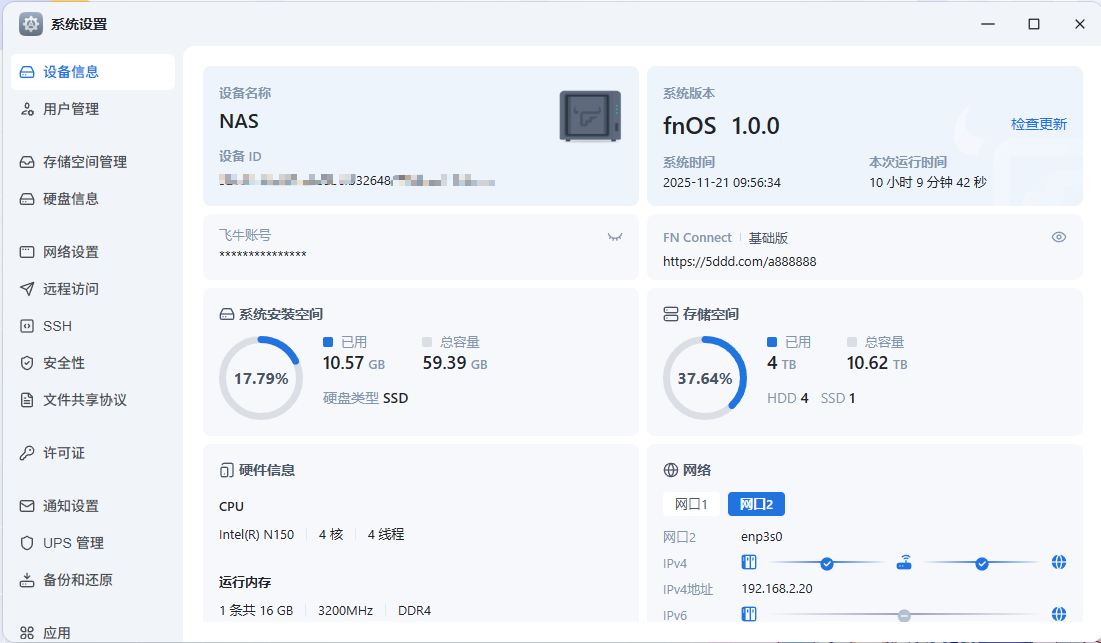The image size is (1101, 643).
Task: Click the storage space 37.64% usage ring
Action: tap(704, 378)
